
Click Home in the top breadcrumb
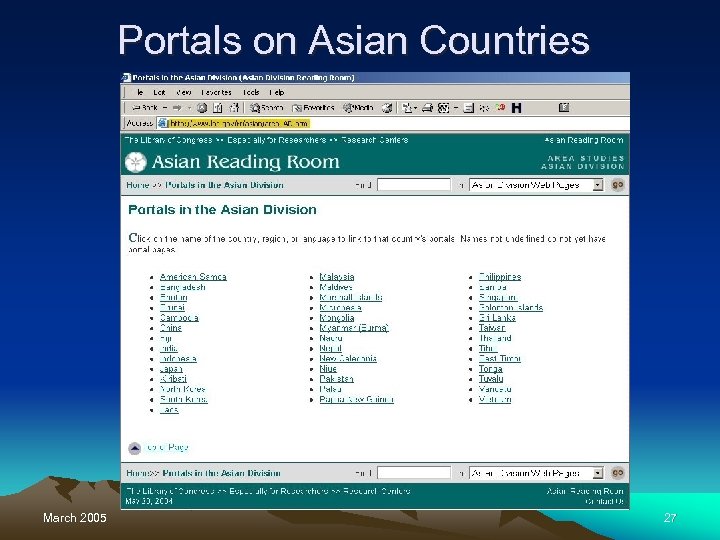[x=137, y=185]
